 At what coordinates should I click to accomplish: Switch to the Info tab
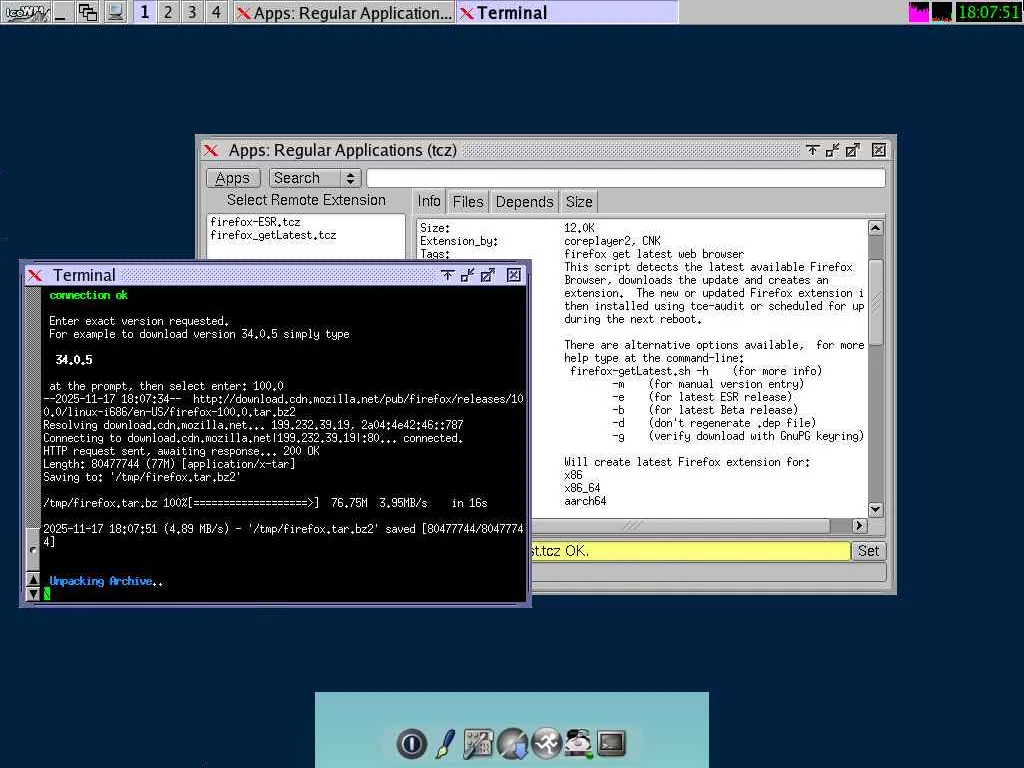pyautogui.click(x=429, y=201)
